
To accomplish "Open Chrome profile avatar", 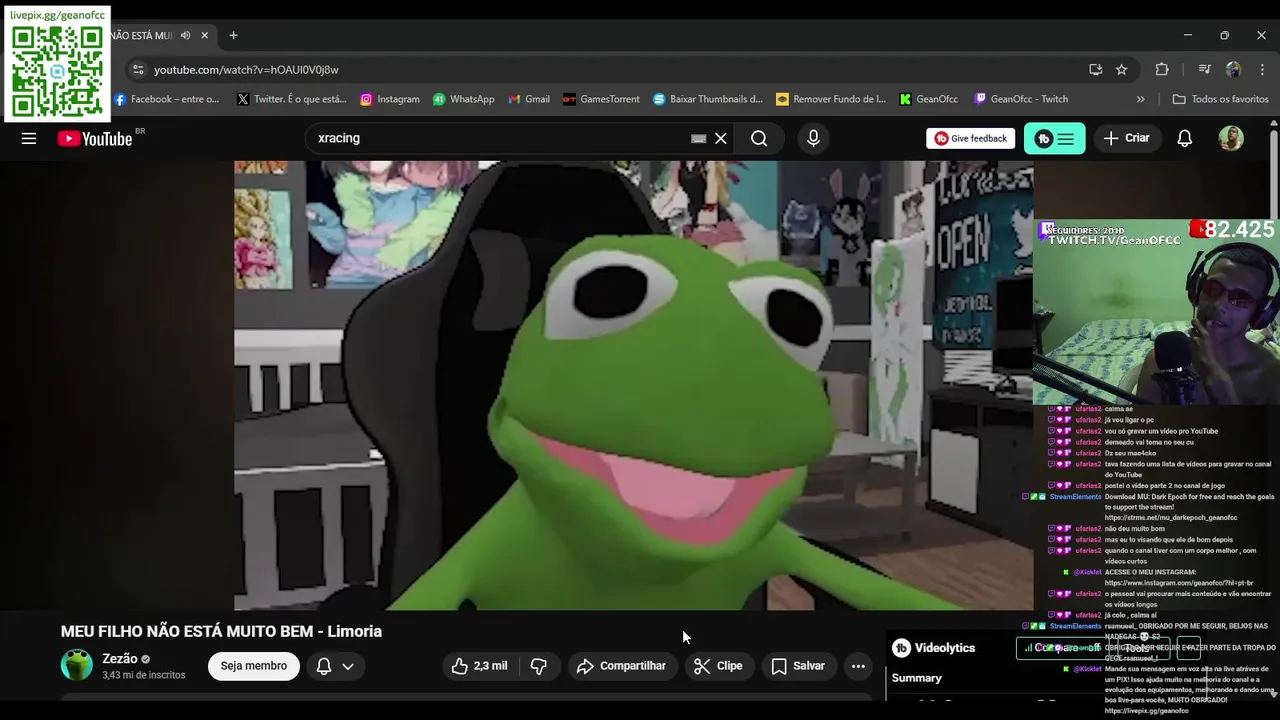I will 1233,70.
